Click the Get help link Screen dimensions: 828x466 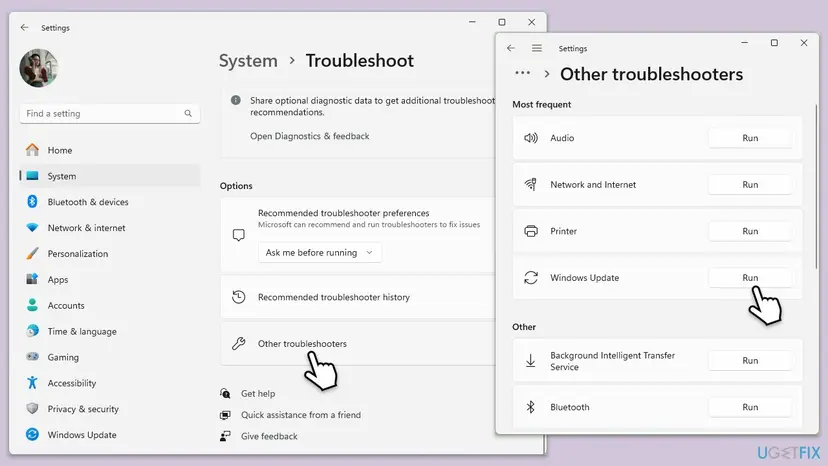[258, 394]
